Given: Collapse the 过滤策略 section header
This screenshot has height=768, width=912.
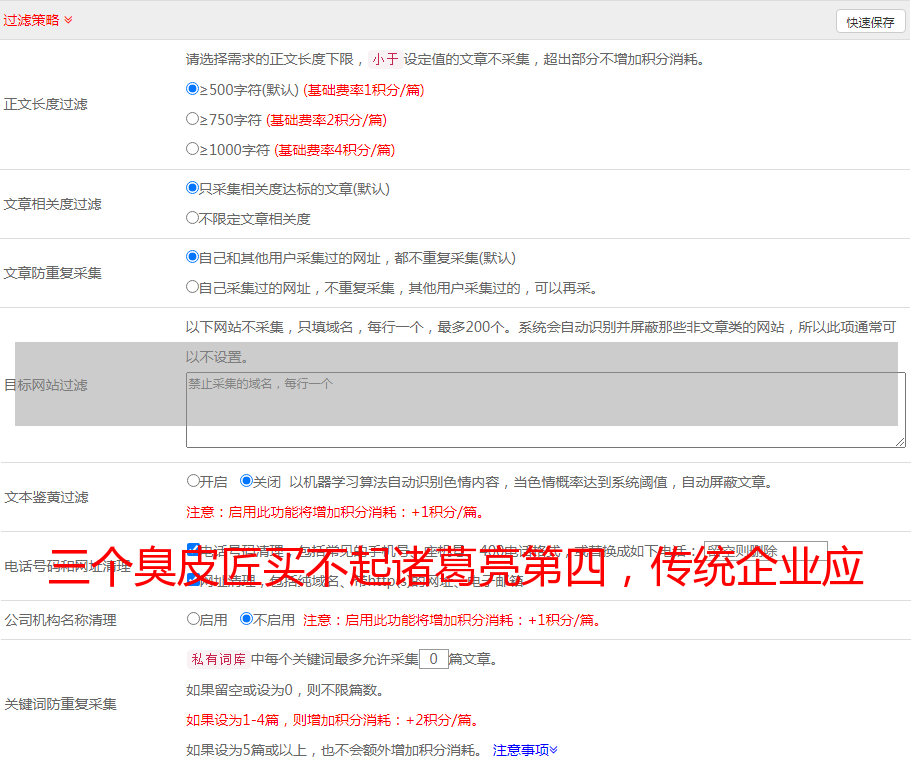Looking at the screenshot, I should [x=30, y=20].
